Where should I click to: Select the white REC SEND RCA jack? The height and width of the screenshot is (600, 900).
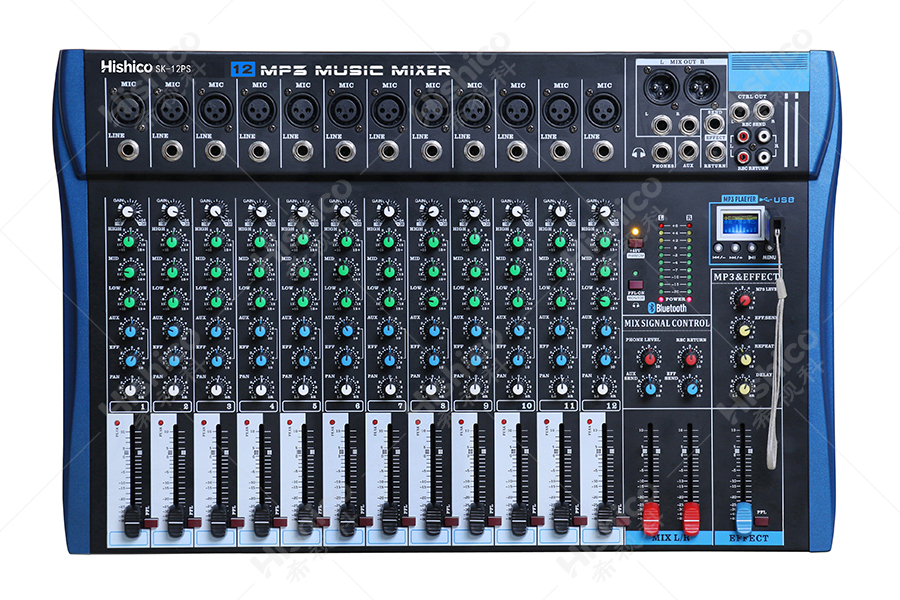[763, 136]
